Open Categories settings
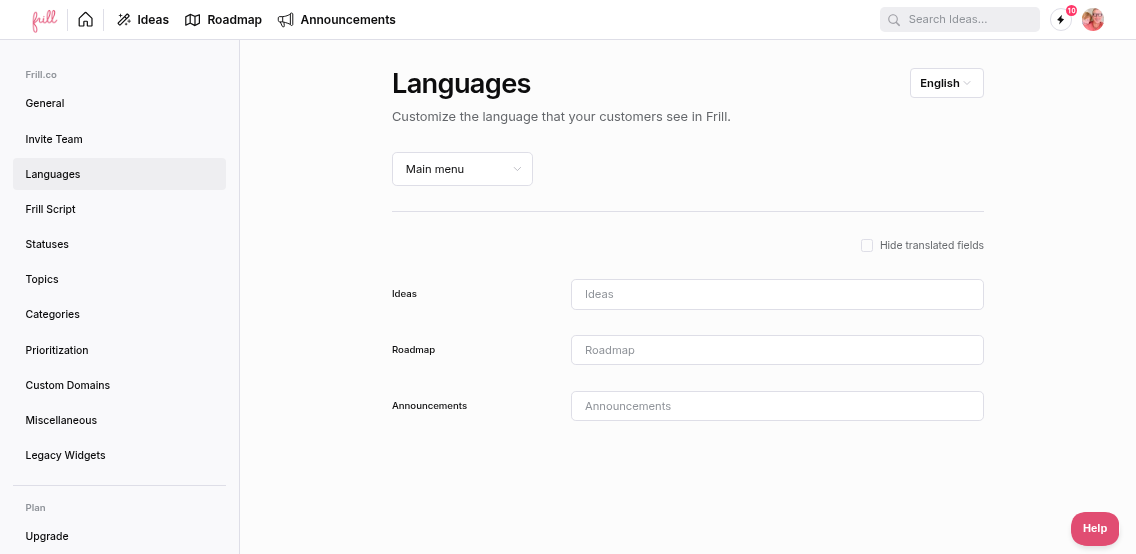Screen dimensions: 1136x554 pyautogui.click(x=120, y=315)
